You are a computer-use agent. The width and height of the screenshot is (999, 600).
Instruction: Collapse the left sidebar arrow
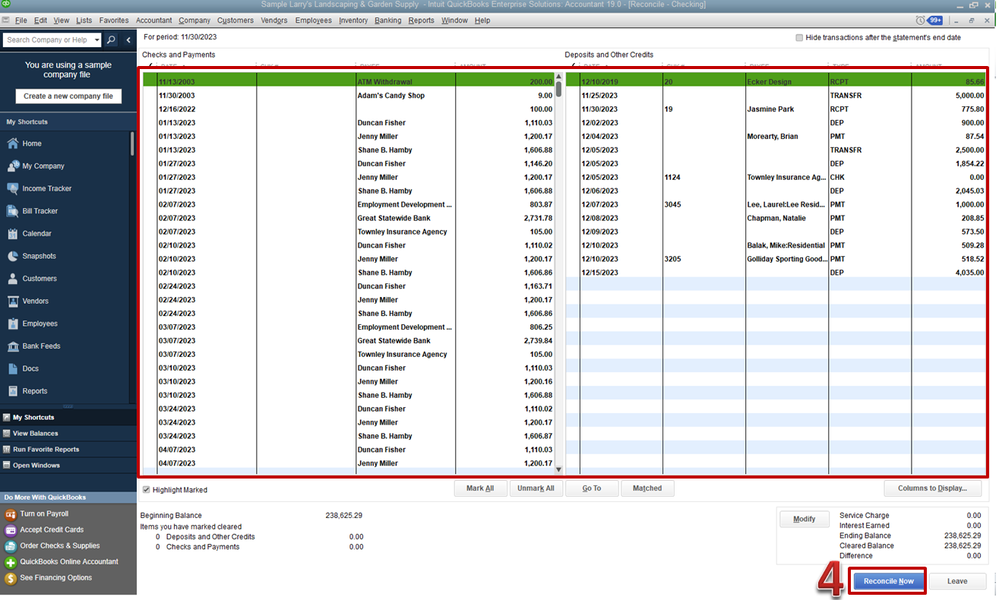coord(128,39)
